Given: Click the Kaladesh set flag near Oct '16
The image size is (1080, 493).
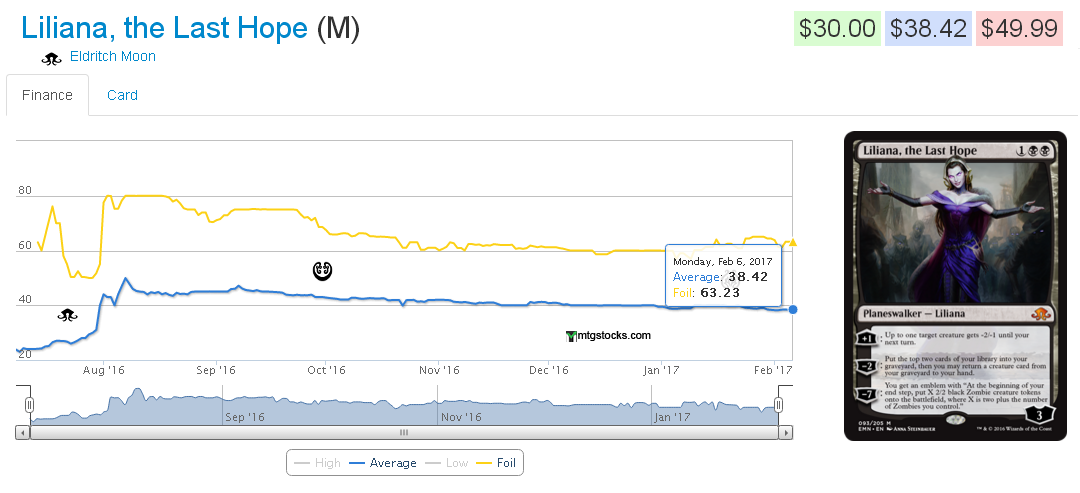Looking at the screenshot, I should coord(322,271).
